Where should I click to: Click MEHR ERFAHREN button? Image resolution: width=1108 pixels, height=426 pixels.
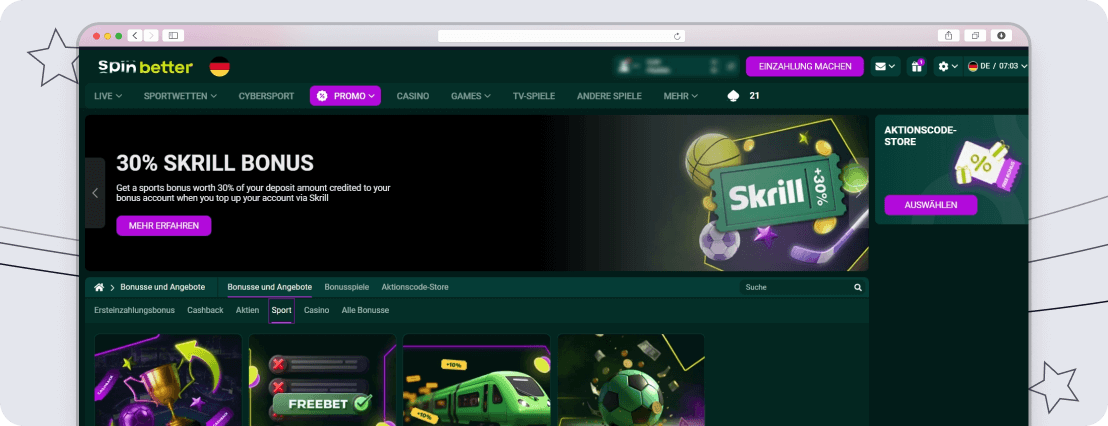click(164, 226)
